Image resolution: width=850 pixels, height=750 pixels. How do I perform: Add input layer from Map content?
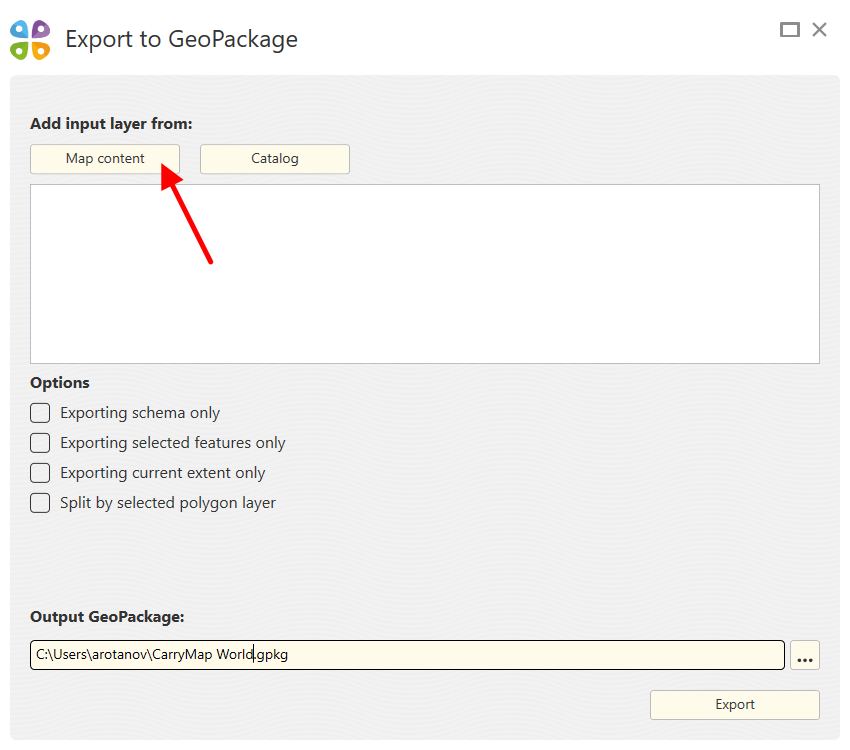105,159
